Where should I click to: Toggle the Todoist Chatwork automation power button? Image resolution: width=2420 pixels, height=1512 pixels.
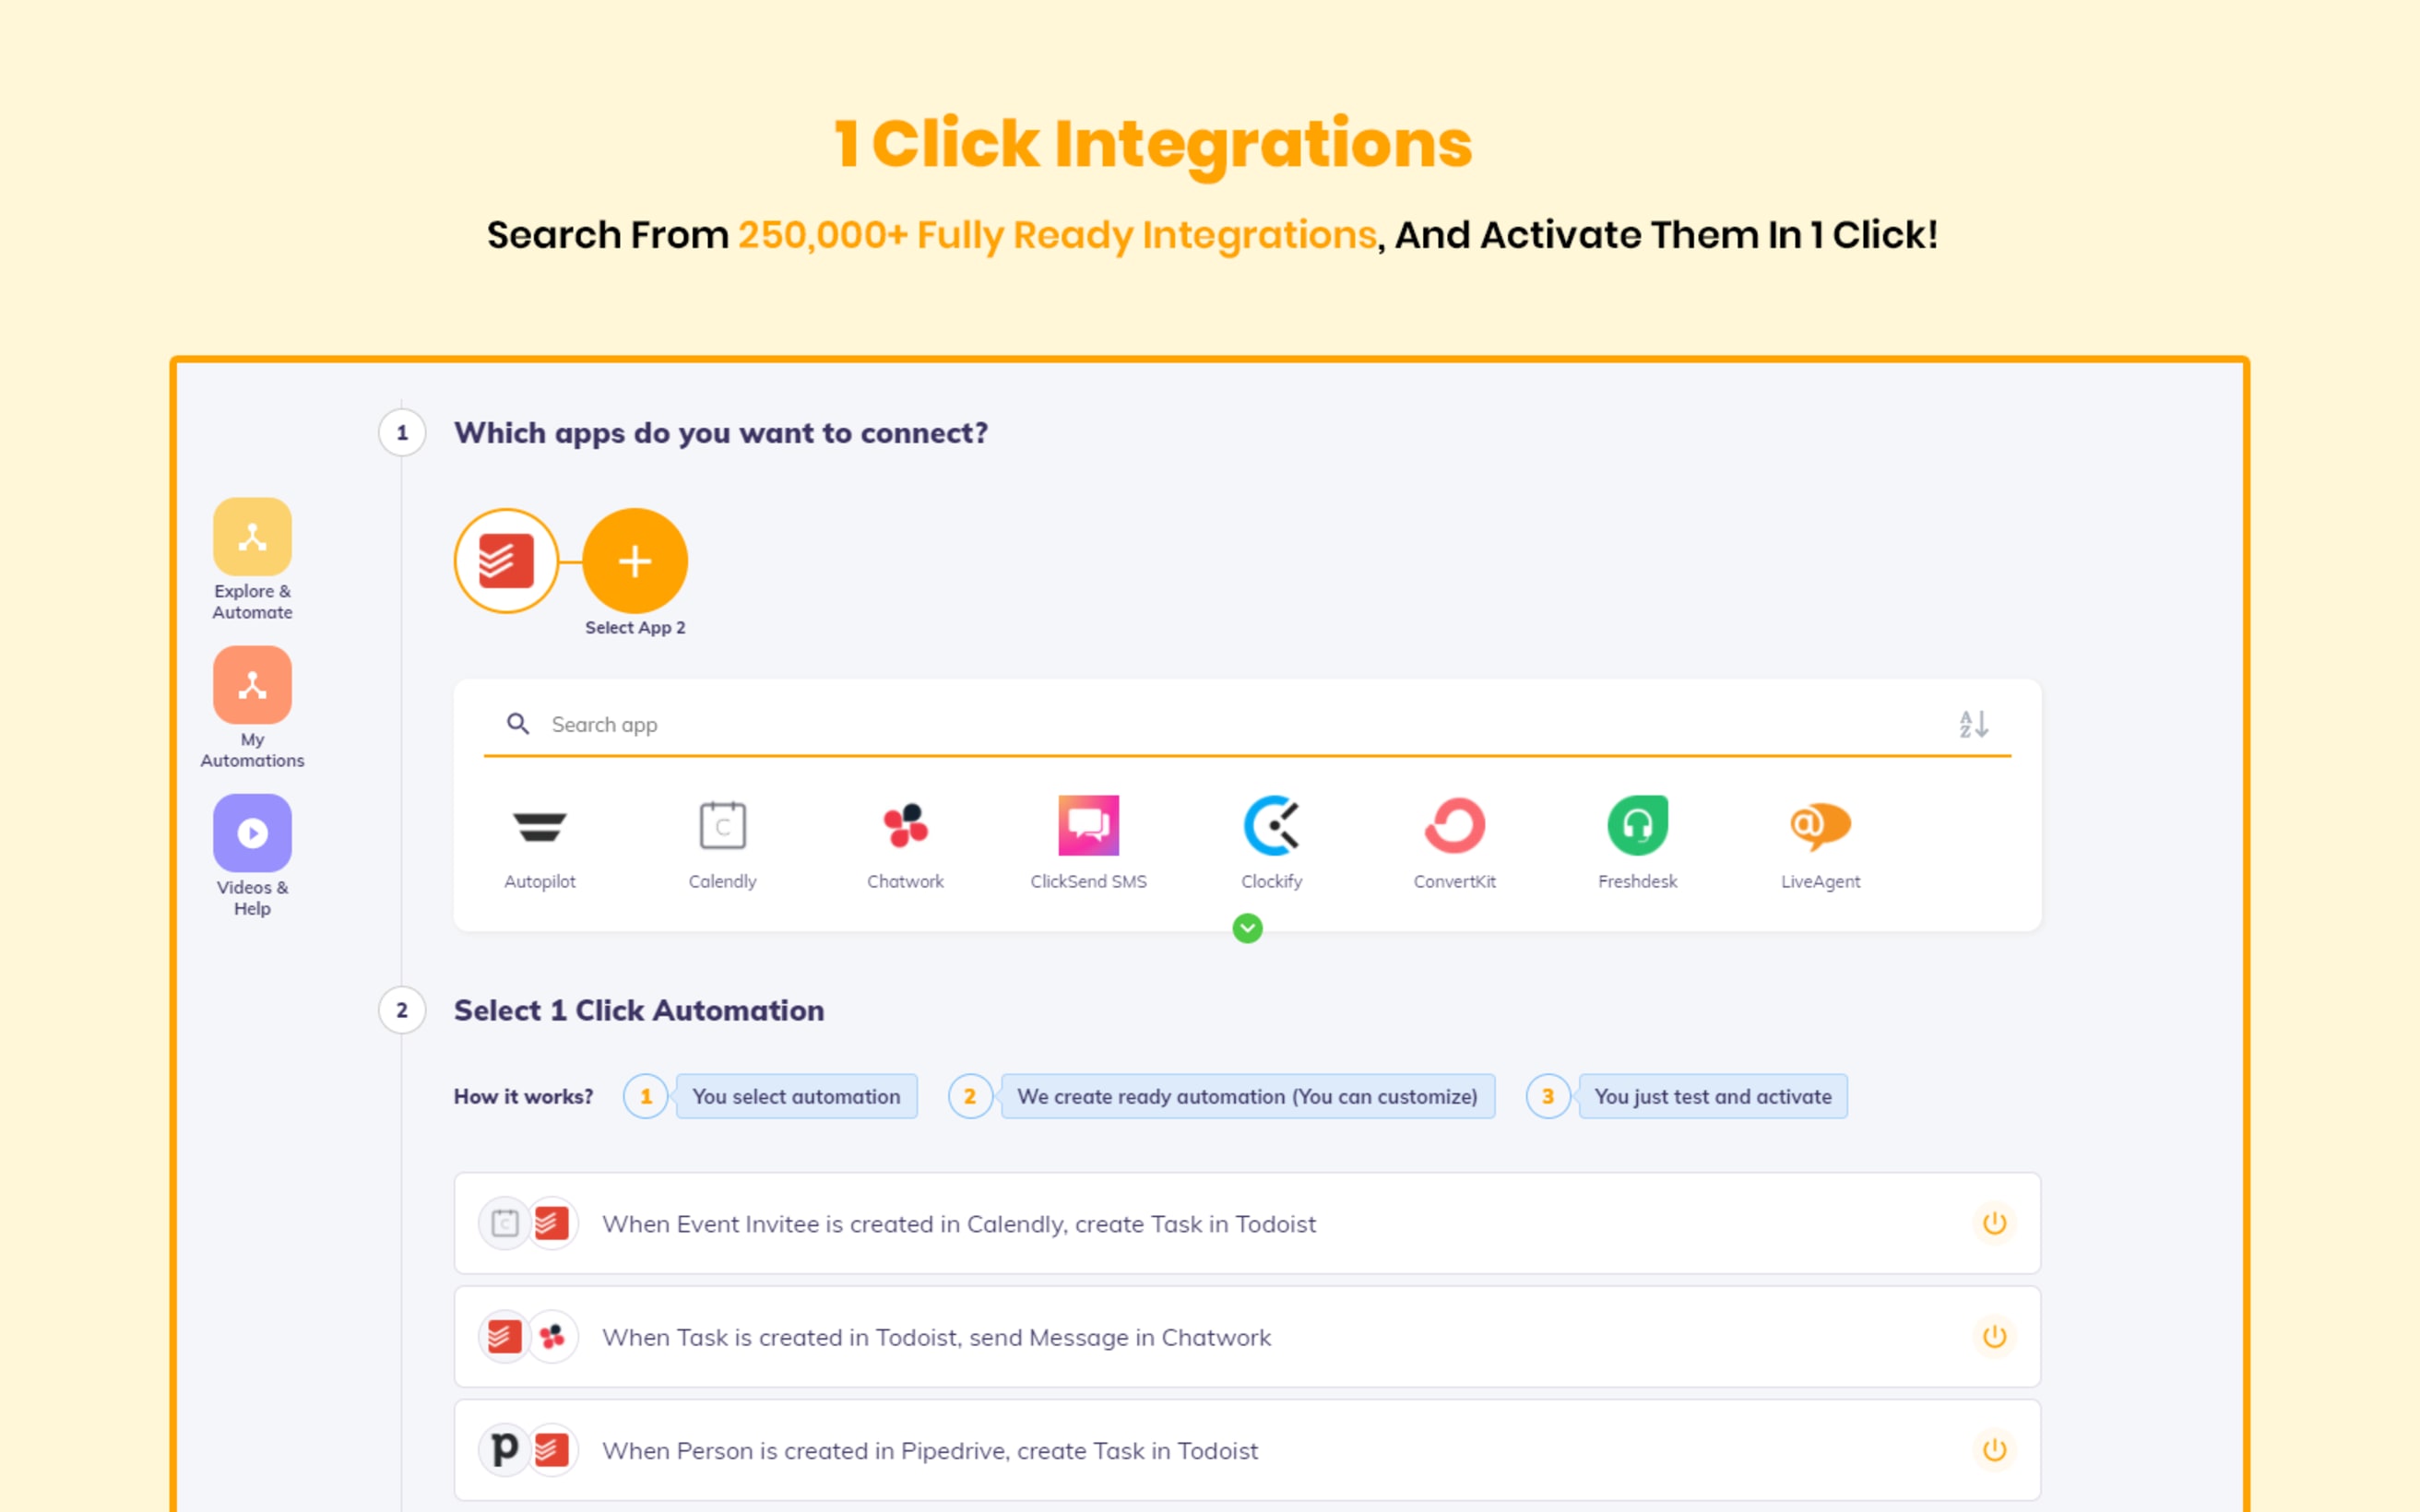[1995, 1336]
